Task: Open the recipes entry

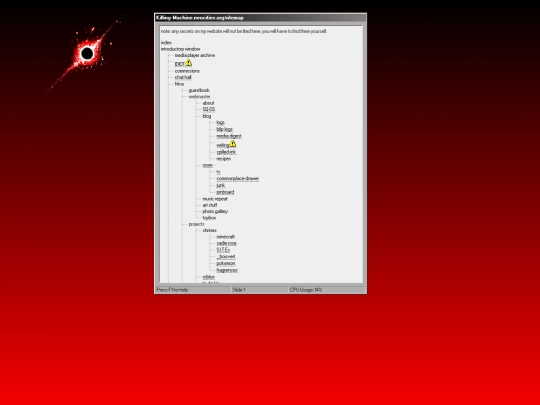Action: coord(224,159)
